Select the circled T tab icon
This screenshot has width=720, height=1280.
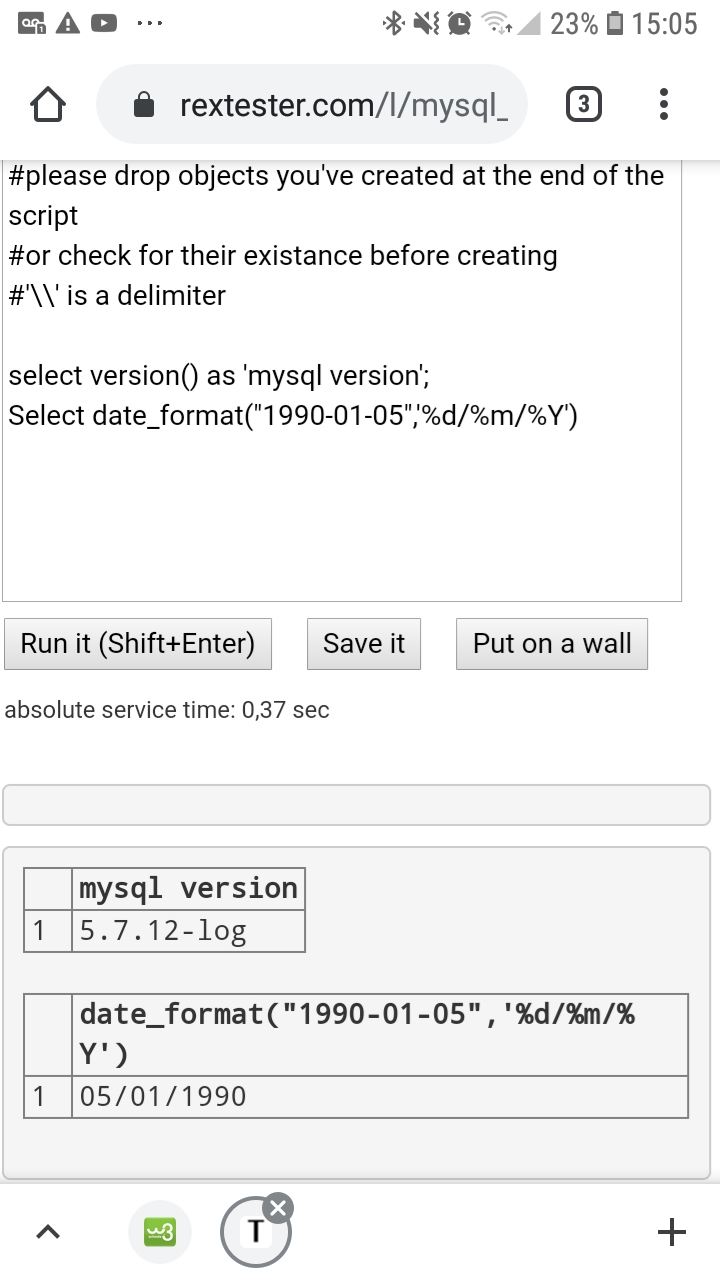255,1233
